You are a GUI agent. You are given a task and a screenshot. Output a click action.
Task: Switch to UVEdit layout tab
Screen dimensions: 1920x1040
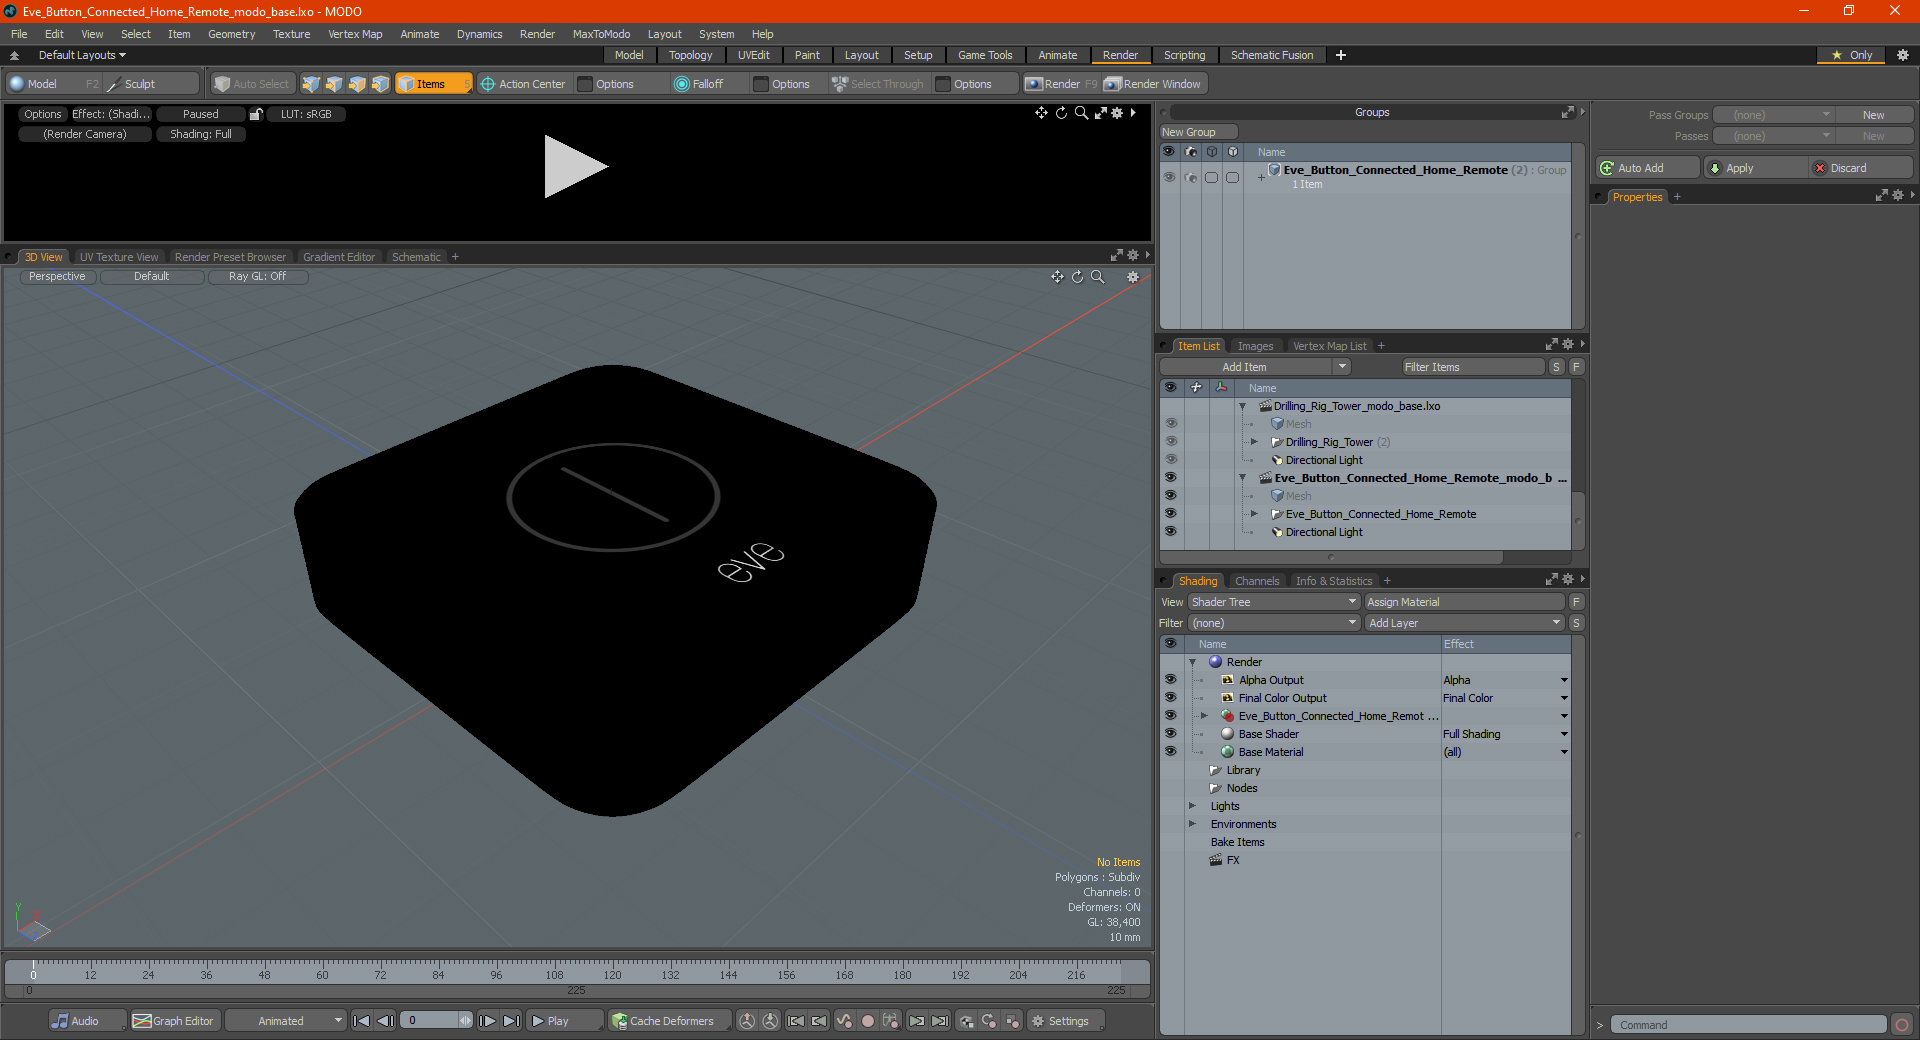click(753, 55)
